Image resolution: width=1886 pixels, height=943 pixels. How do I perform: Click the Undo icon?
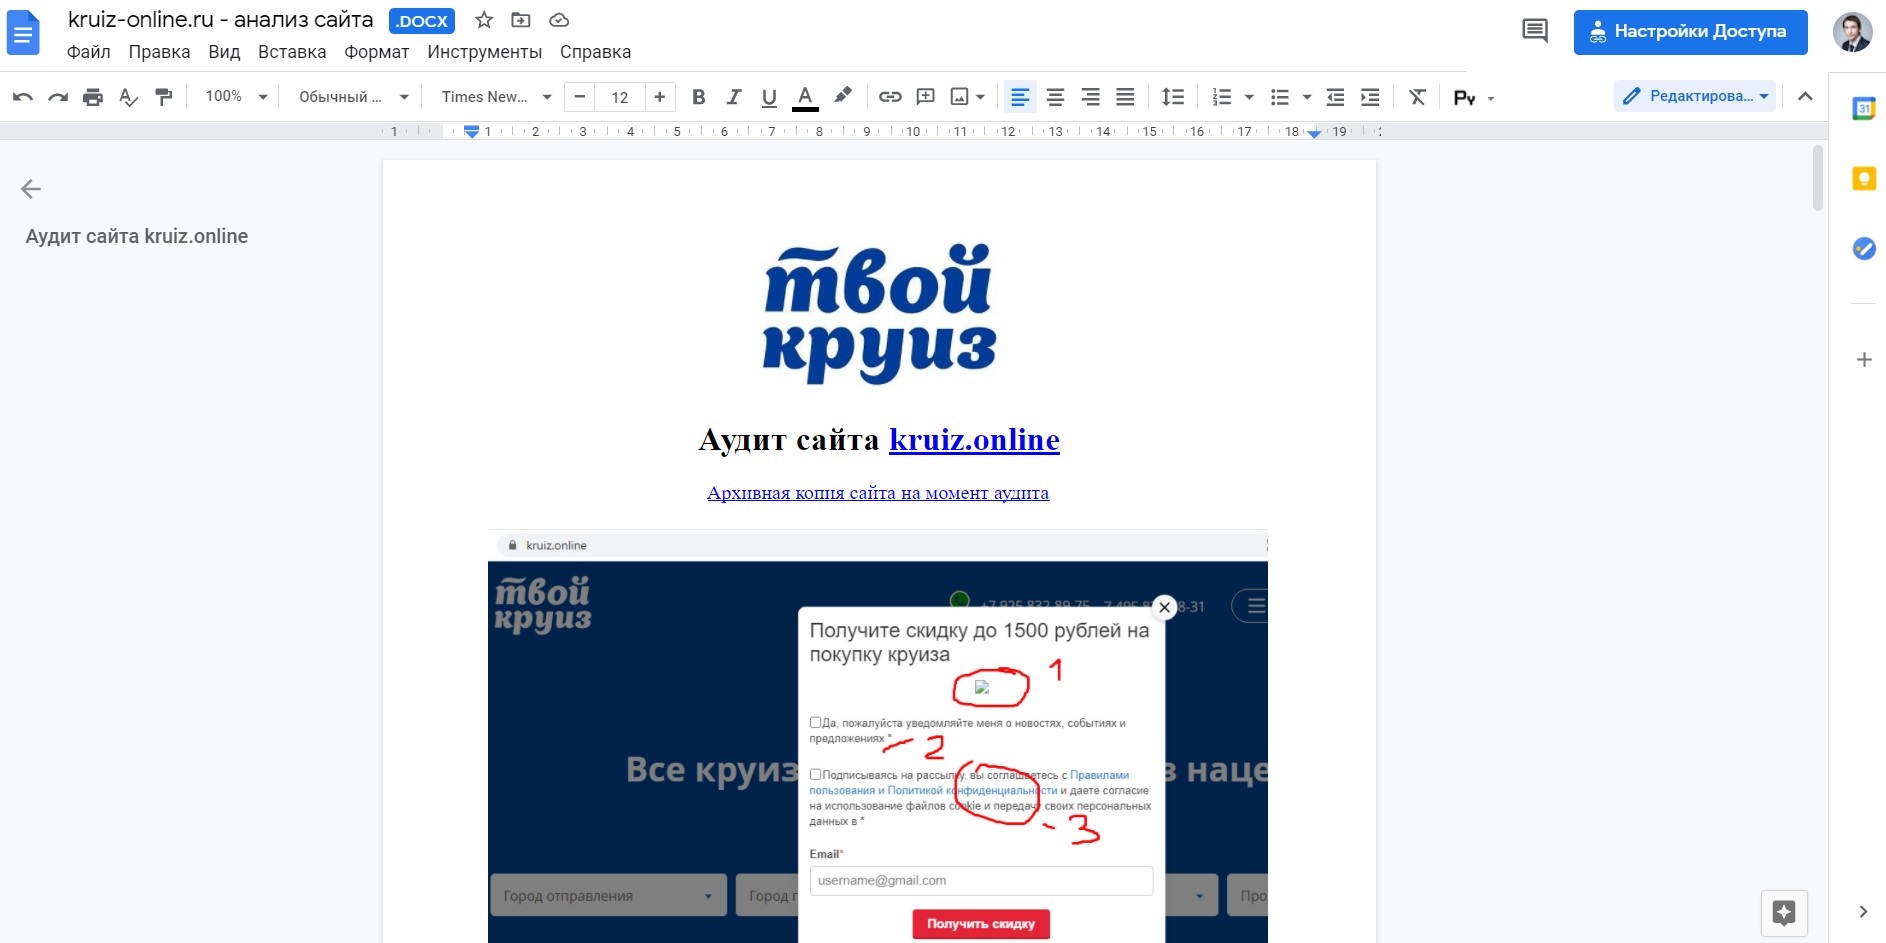pyautogui.click(x=21, y=96)
